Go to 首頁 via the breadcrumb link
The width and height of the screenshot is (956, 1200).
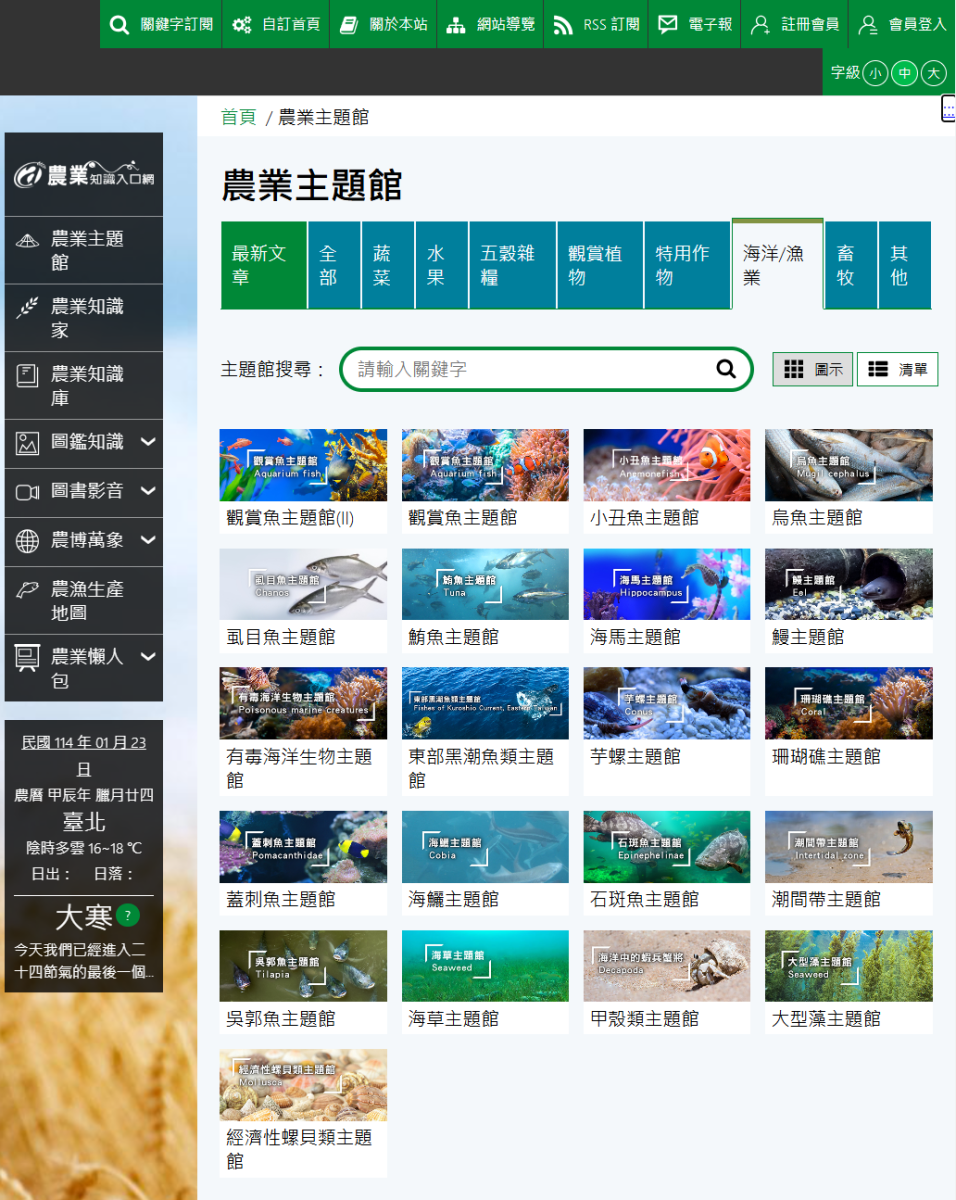[237, 116]
